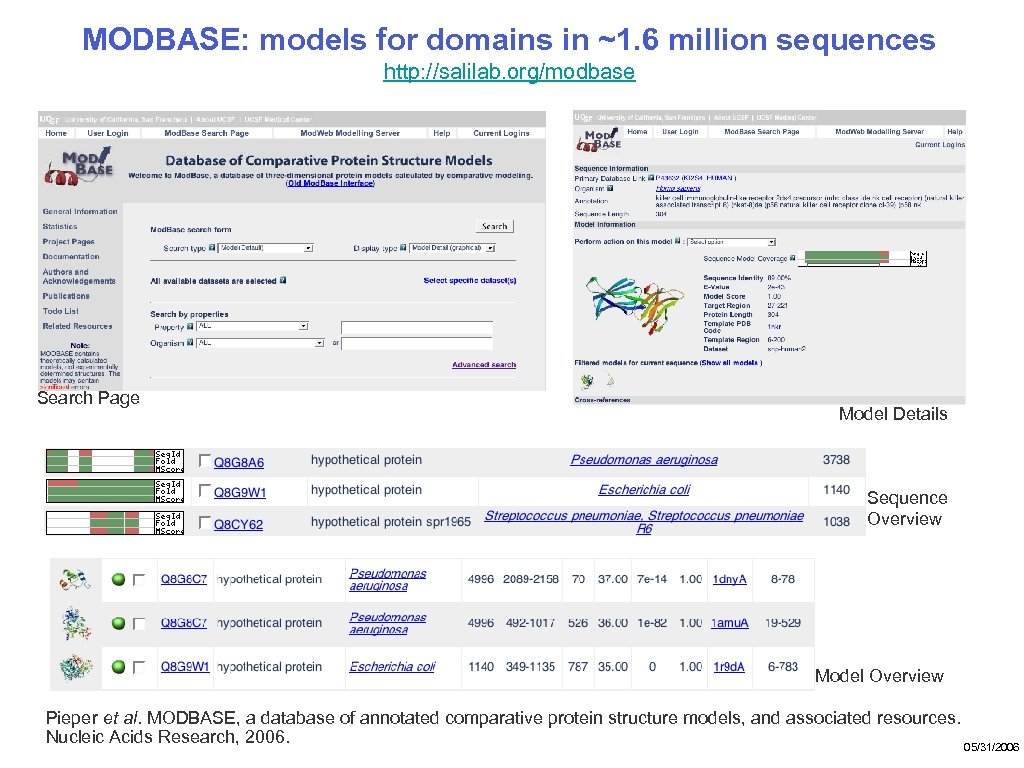Select Home tab on Search Page
This screenshot has height=768, width=1024.
coord(56,133)
